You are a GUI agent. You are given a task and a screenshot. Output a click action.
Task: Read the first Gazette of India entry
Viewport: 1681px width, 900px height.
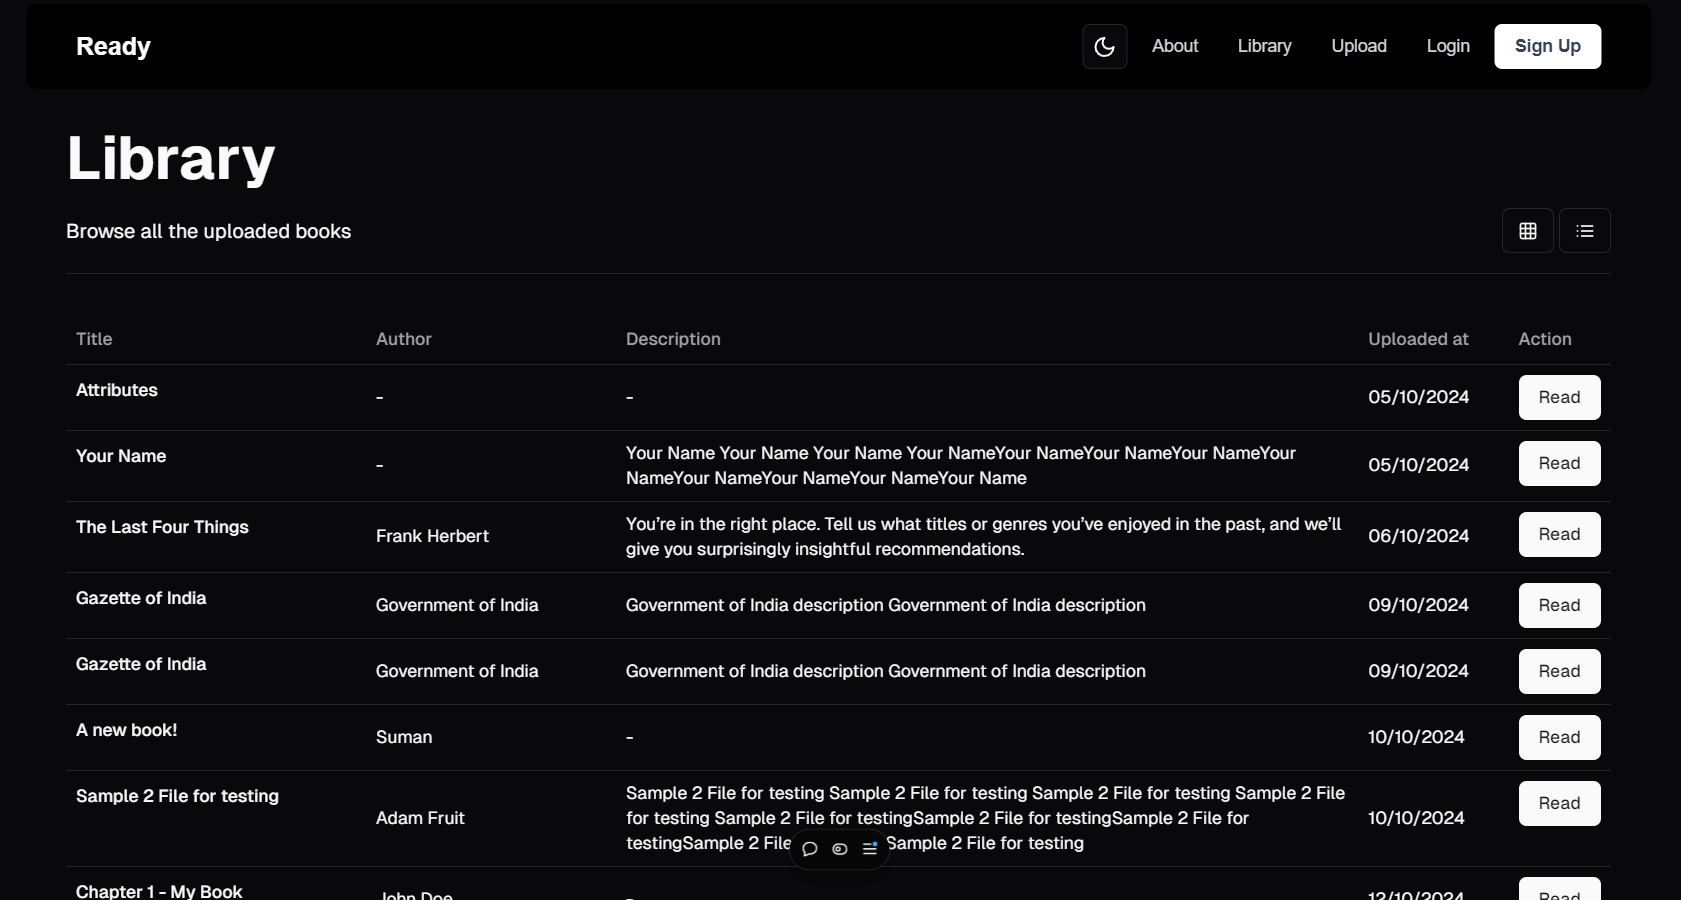click(x=1558, y=606)
